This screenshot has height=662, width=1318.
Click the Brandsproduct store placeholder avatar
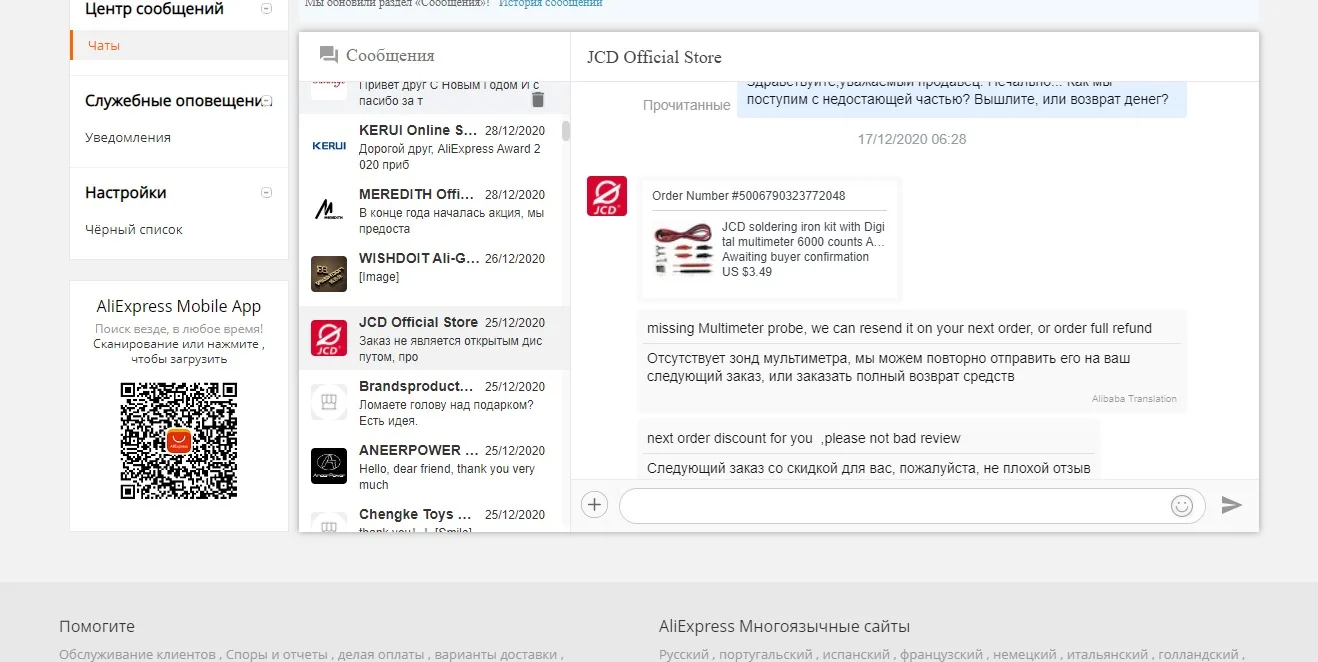(329, 402)
